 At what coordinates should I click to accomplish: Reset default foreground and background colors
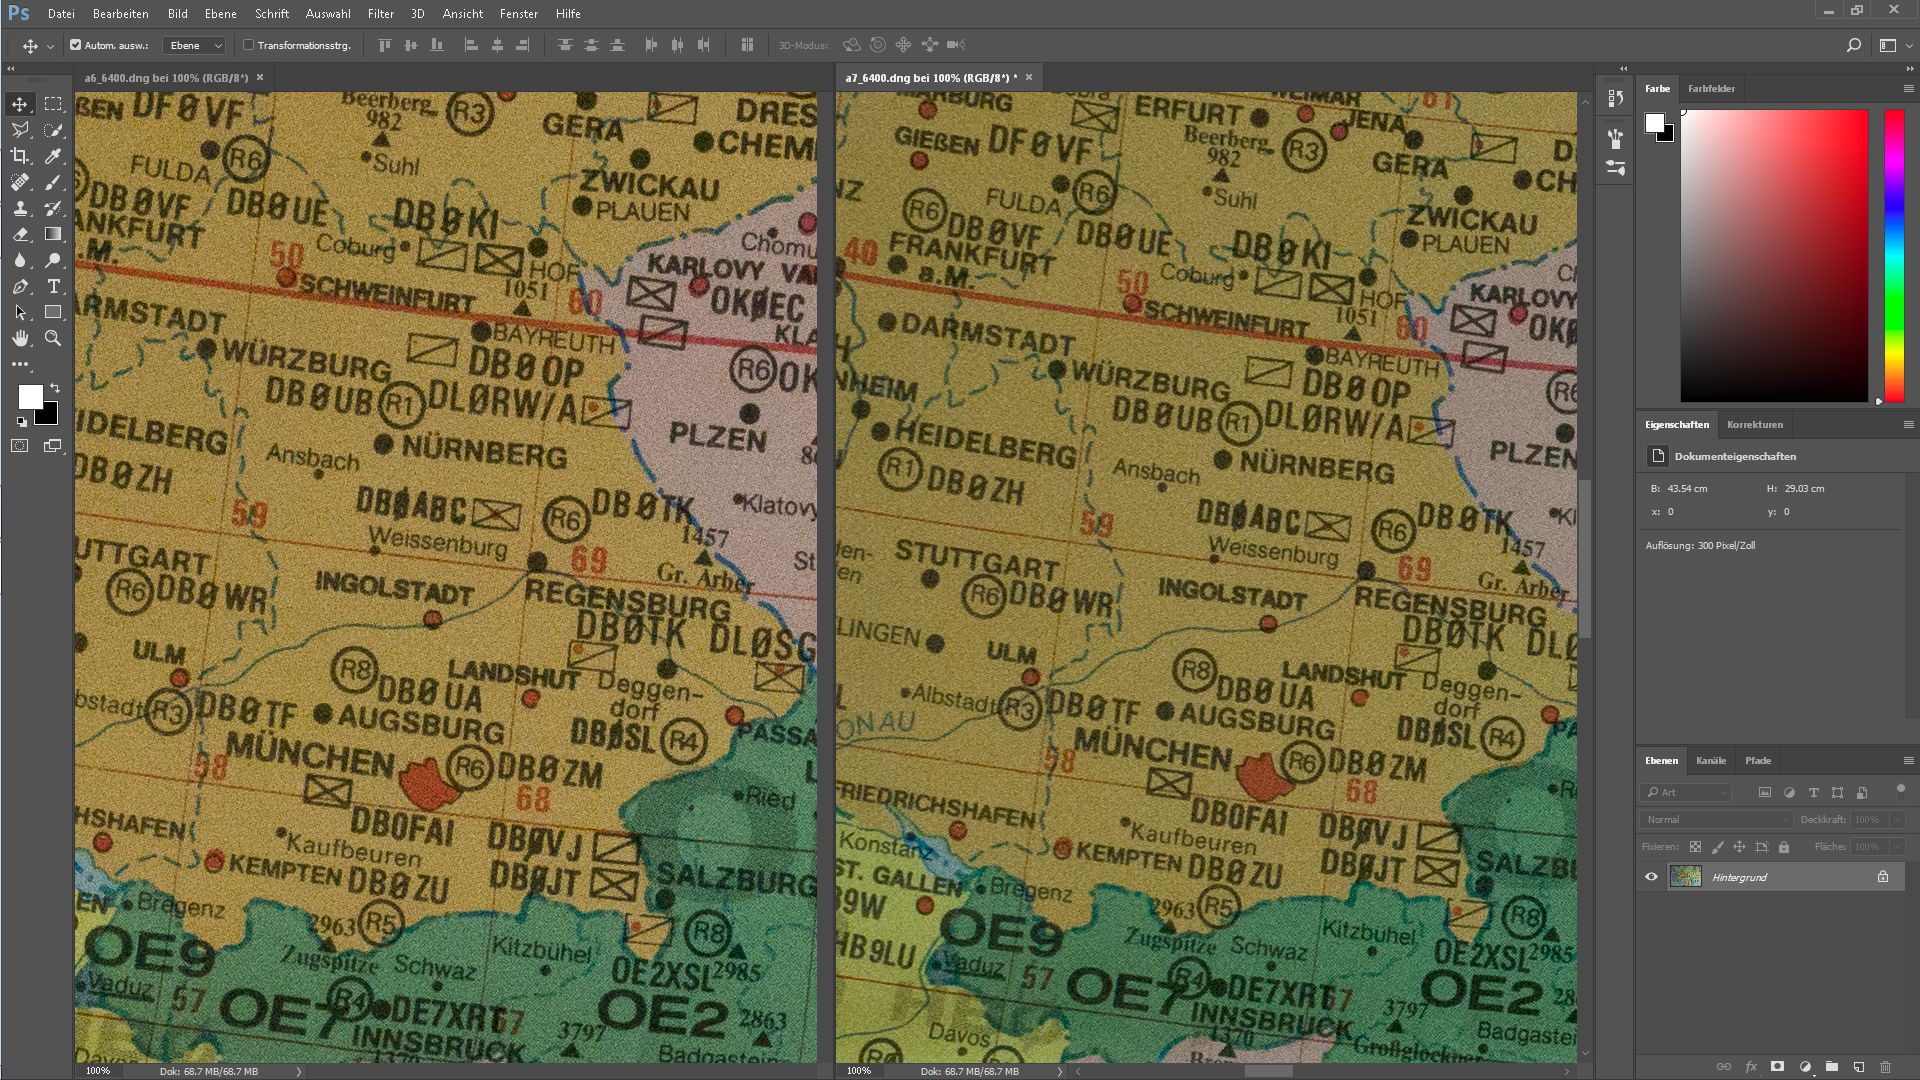click(x=22, y=422)
